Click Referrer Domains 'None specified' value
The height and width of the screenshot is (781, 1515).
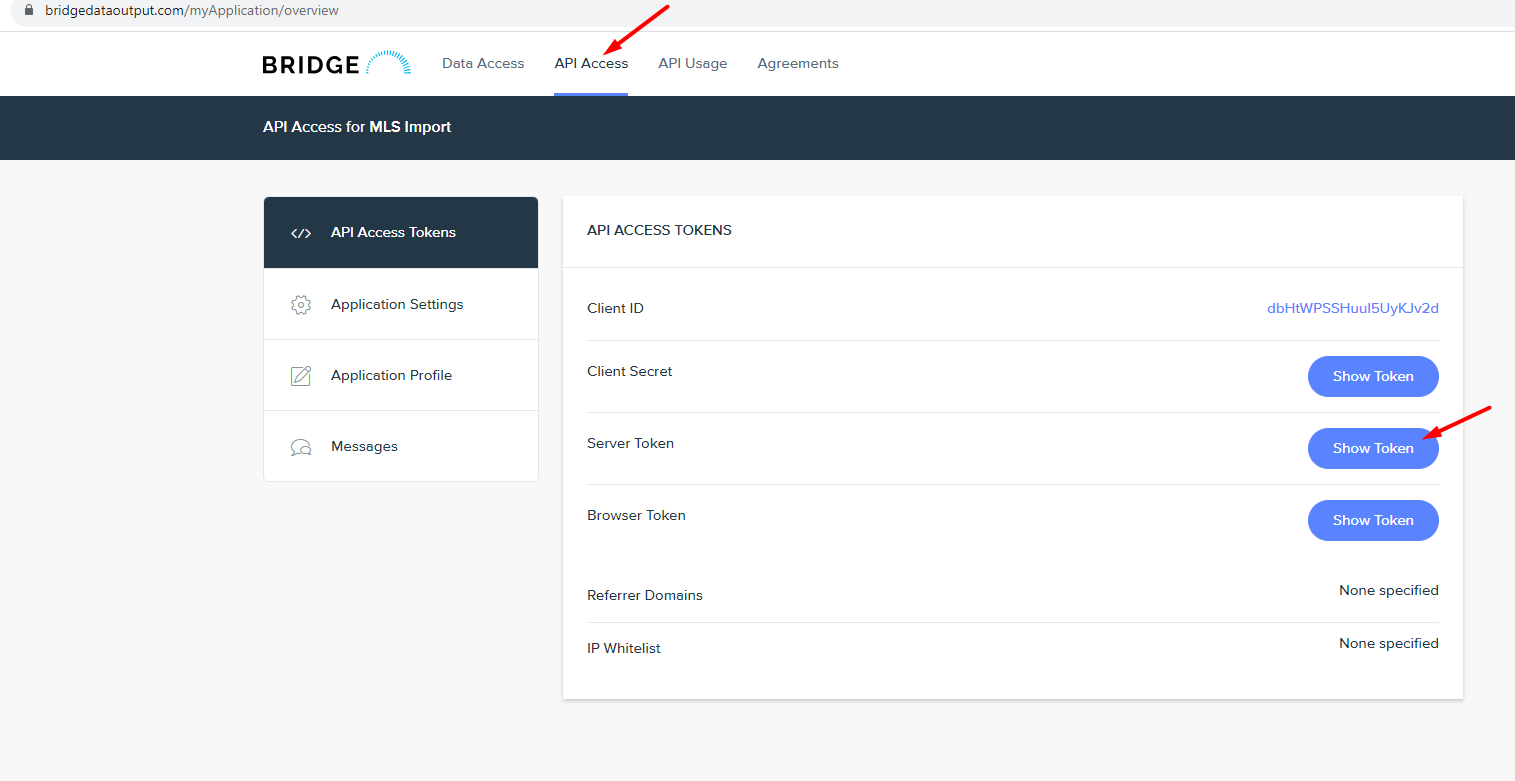tap(1389, 590)
